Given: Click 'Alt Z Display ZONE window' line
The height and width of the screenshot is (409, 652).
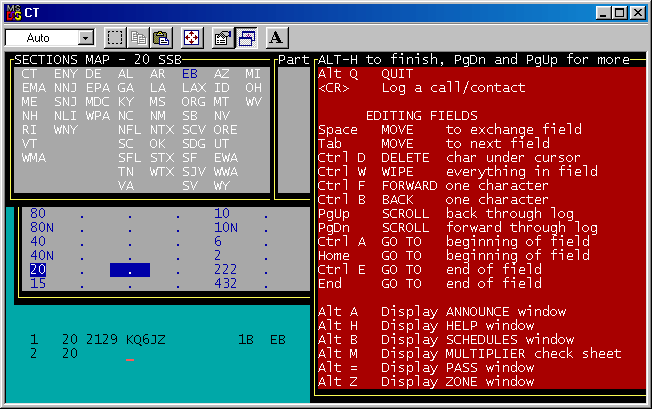Looking at the screenshot, I should pos(426,382).
